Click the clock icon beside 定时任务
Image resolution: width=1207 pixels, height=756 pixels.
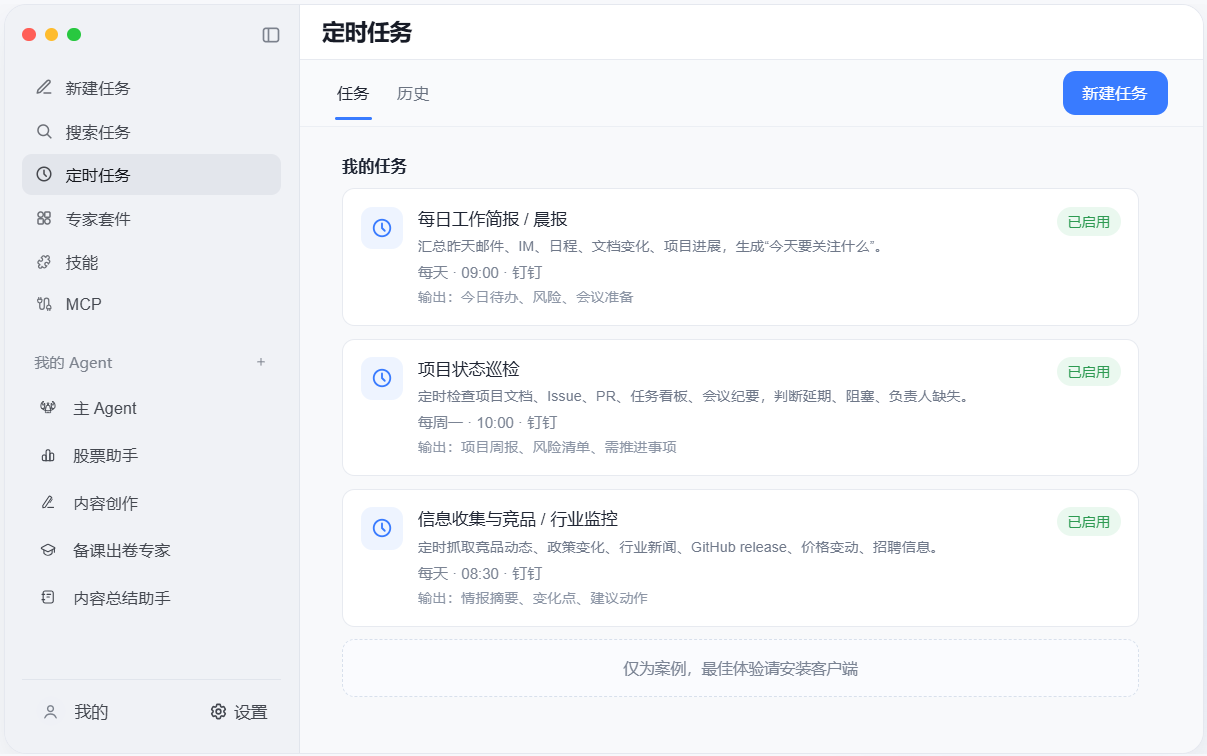click(x=44, y=174)
